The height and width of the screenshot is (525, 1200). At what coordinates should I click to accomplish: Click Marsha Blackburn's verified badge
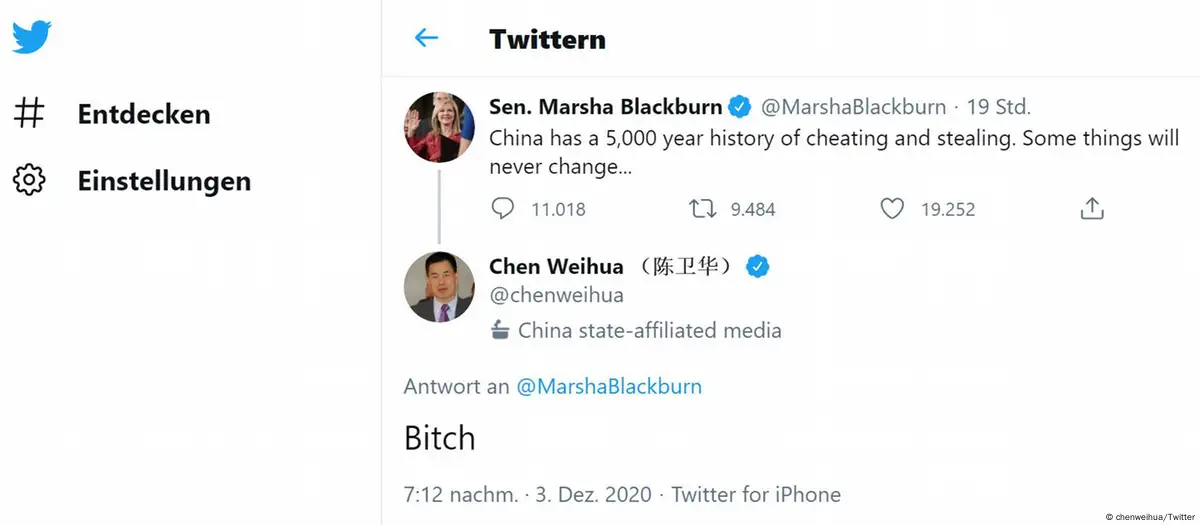point(739,107)
